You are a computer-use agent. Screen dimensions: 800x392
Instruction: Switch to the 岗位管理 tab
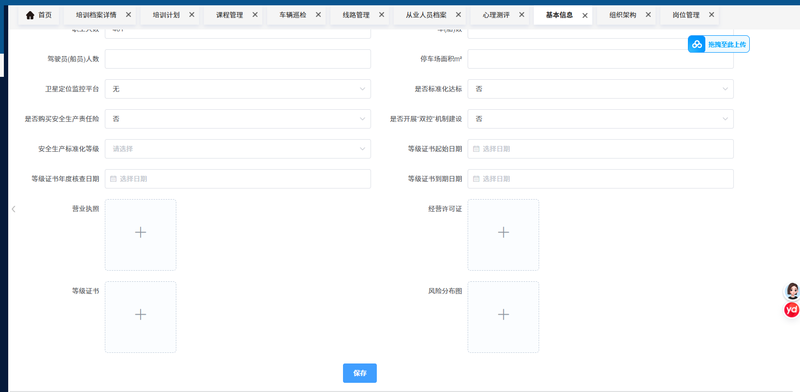pos(686,15)
